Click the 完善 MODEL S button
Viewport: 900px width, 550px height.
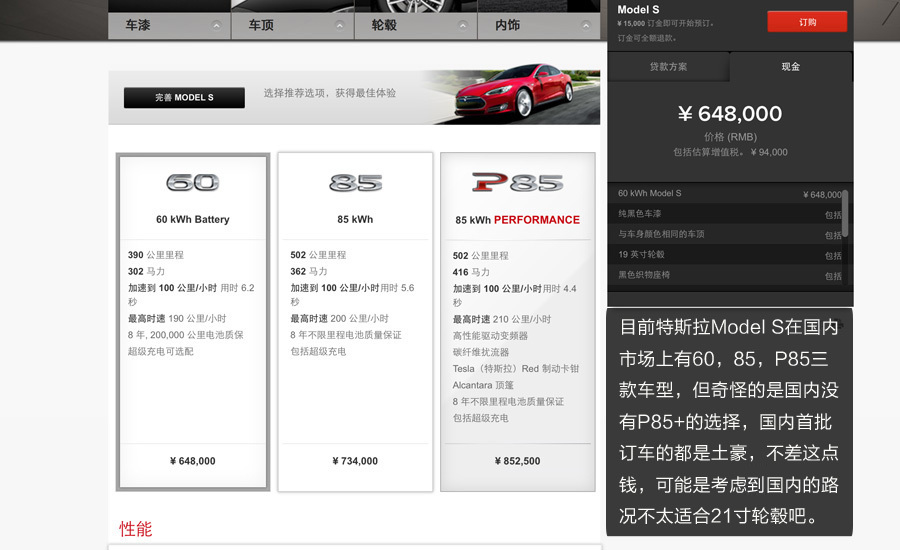pos(184,98)
